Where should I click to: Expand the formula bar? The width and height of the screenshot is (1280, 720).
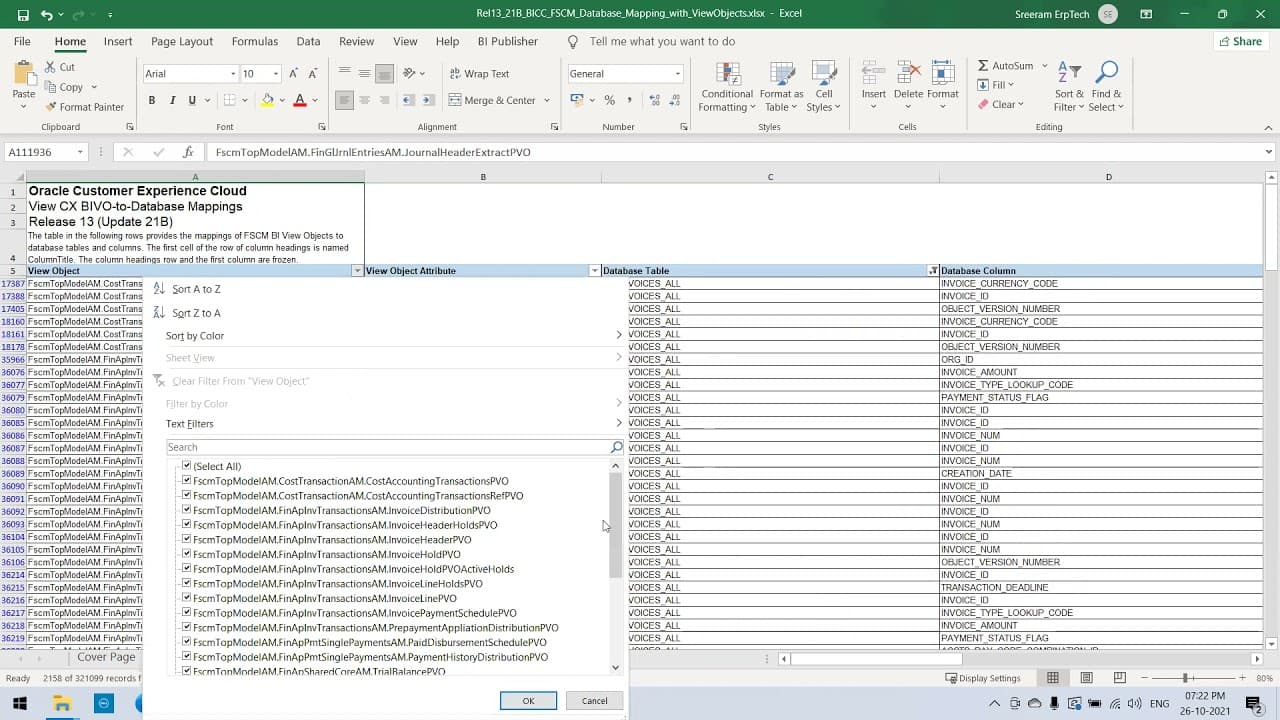pos(1268,152)
